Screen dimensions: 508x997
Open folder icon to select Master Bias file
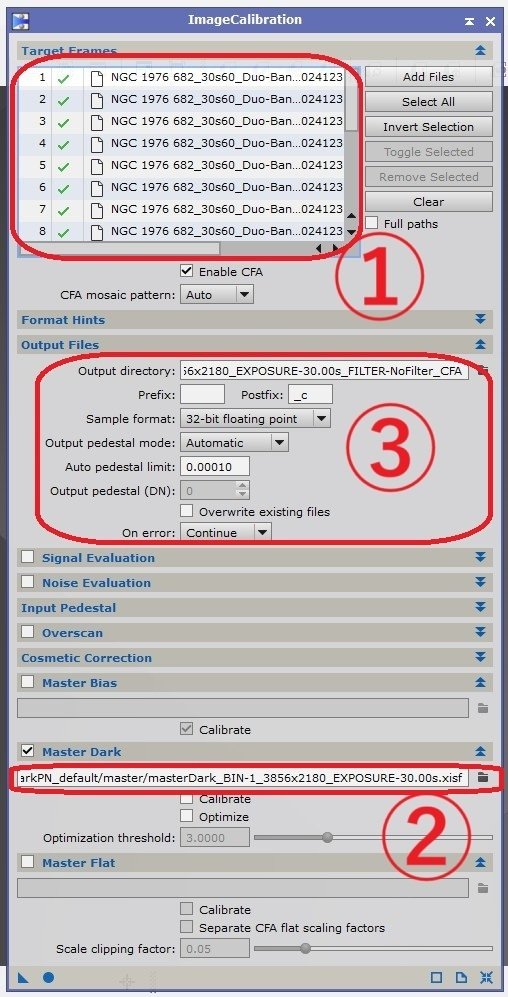(483, 708)
